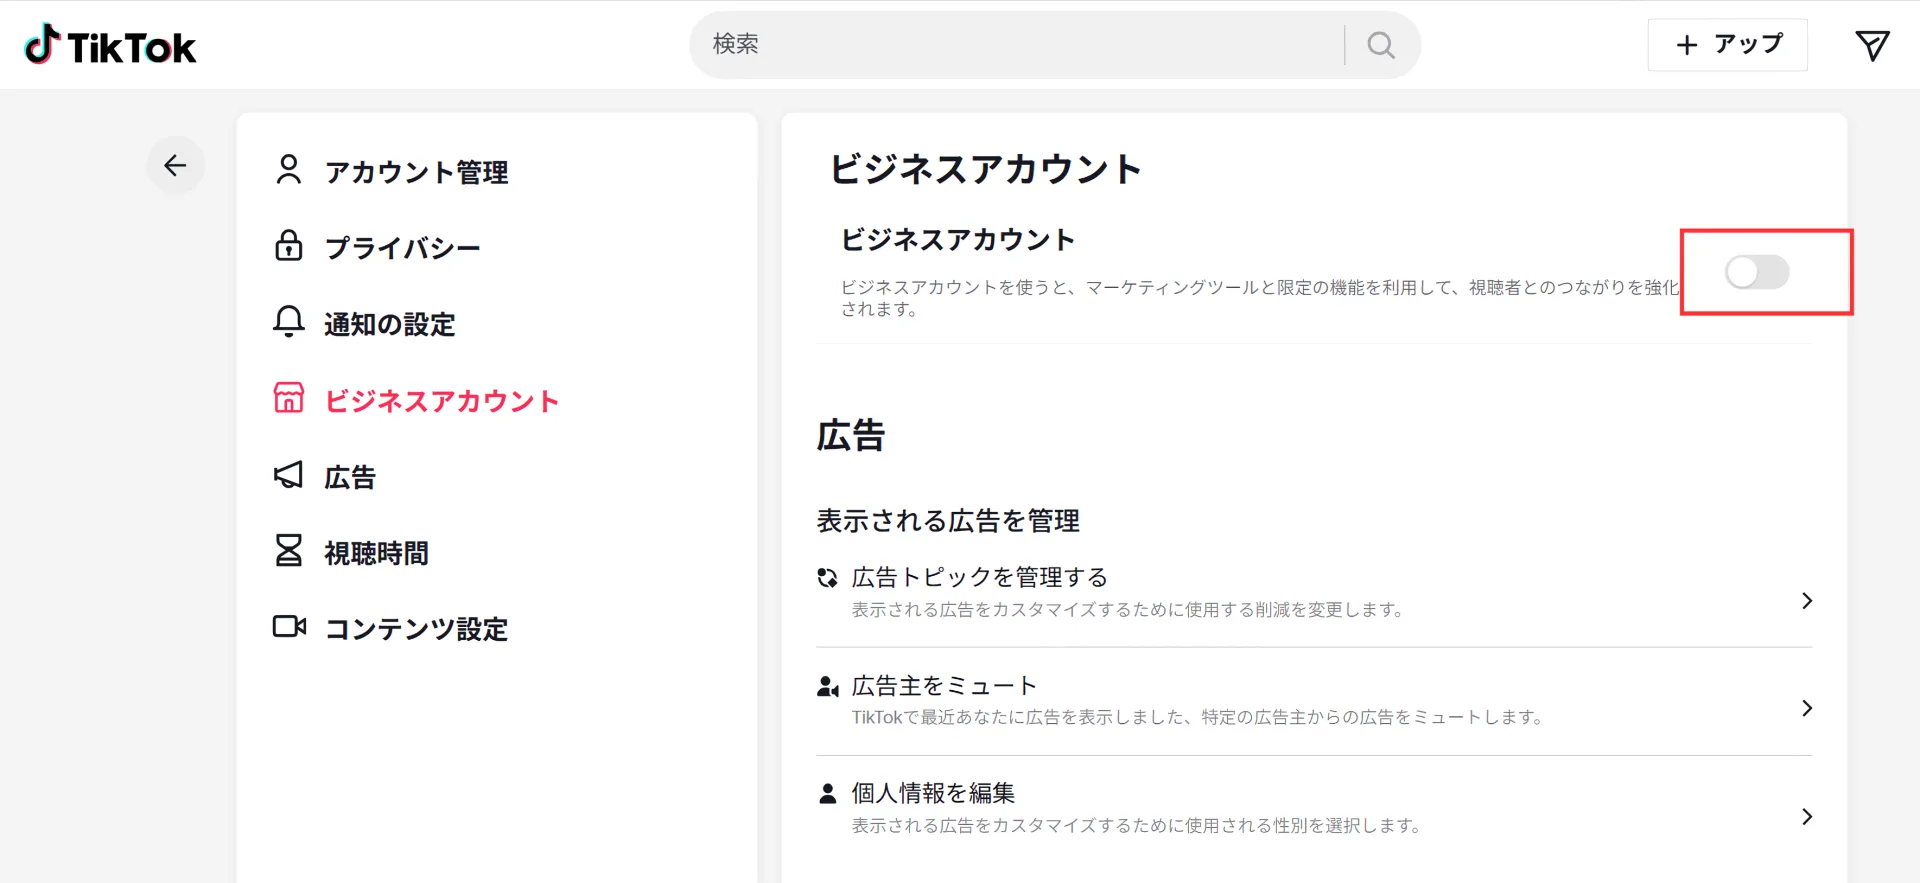Expand 広告トピックを管理する chevron
Image resolution: width=1920 pixels, height=883 pixels.
[1806, 601]
